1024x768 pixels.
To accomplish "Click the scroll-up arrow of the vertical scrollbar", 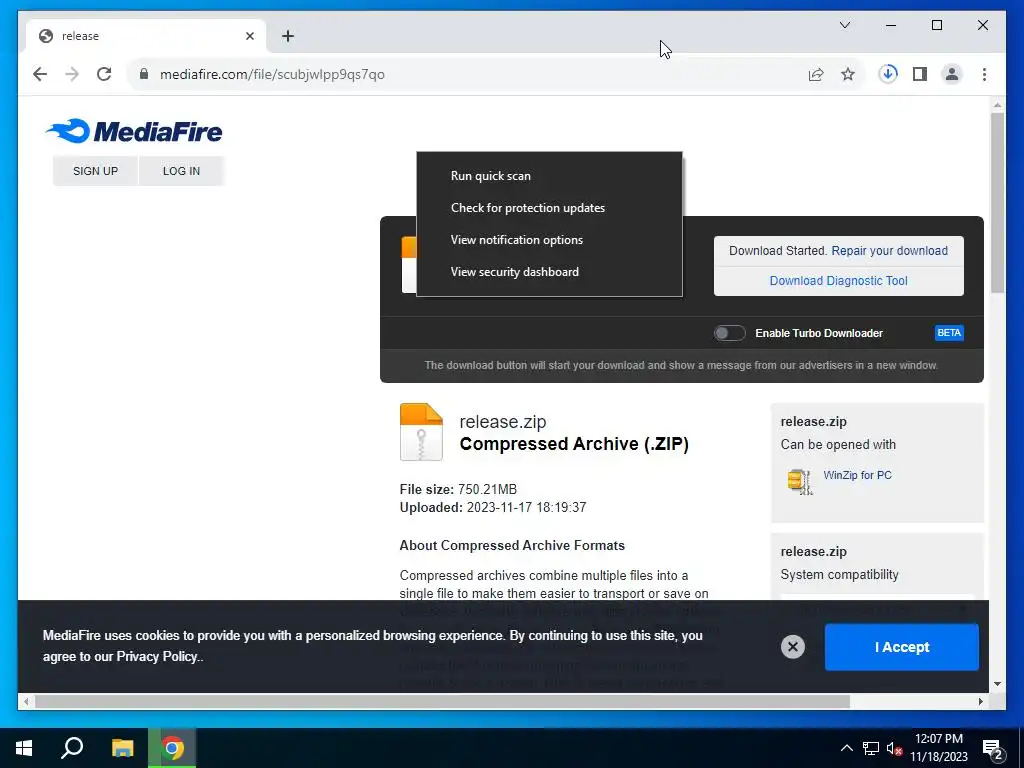I will [997, 104].
